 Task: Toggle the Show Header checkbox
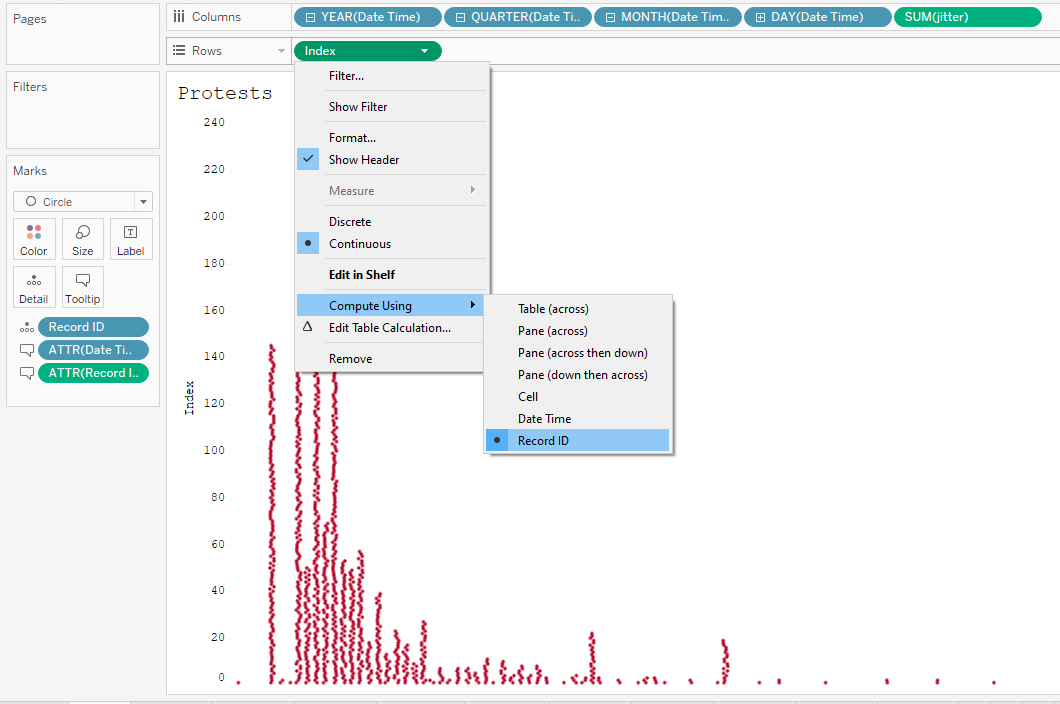click(307, 158)
